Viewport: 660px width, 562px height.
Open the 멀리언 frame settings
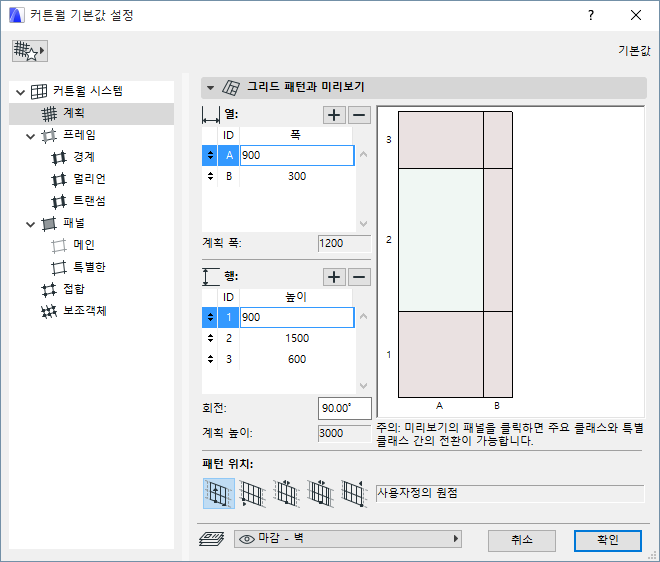pos(89,179)
